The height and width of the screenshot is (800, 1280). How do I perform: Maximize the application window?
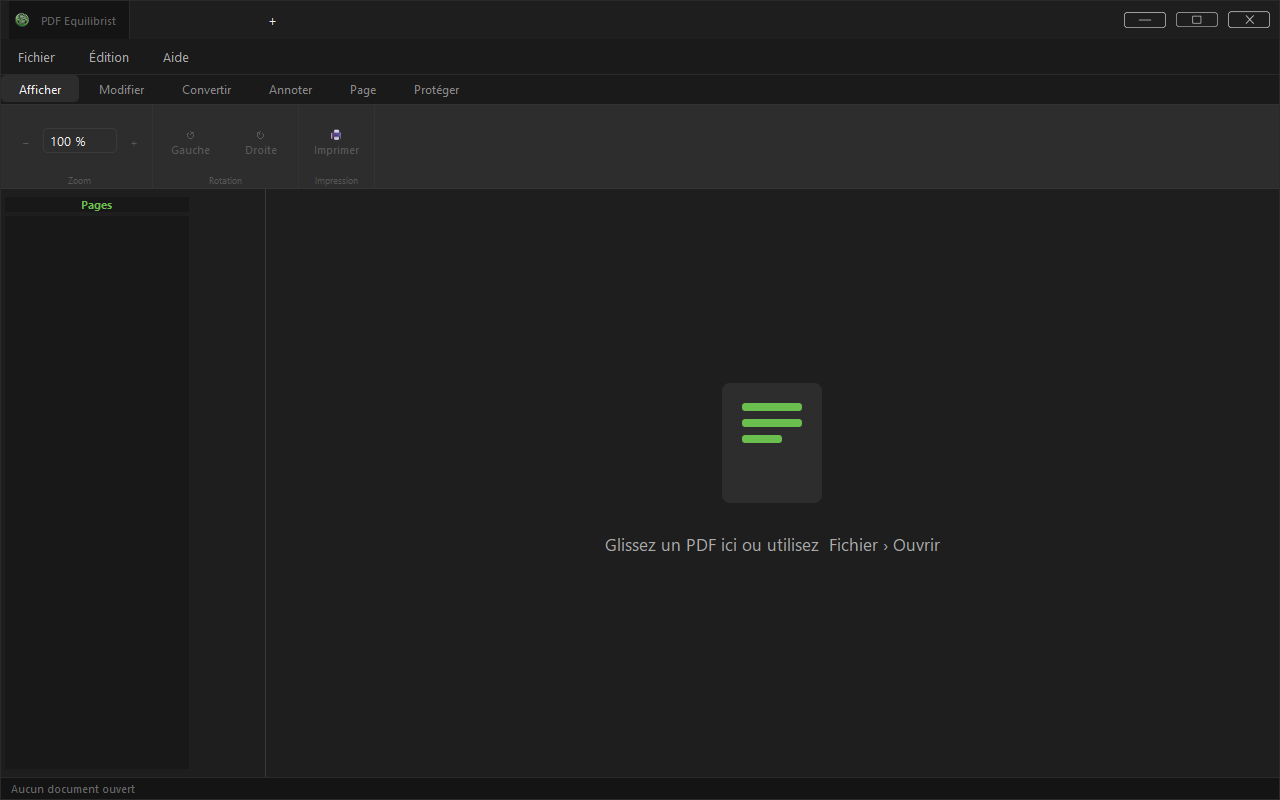(1197, 19)
